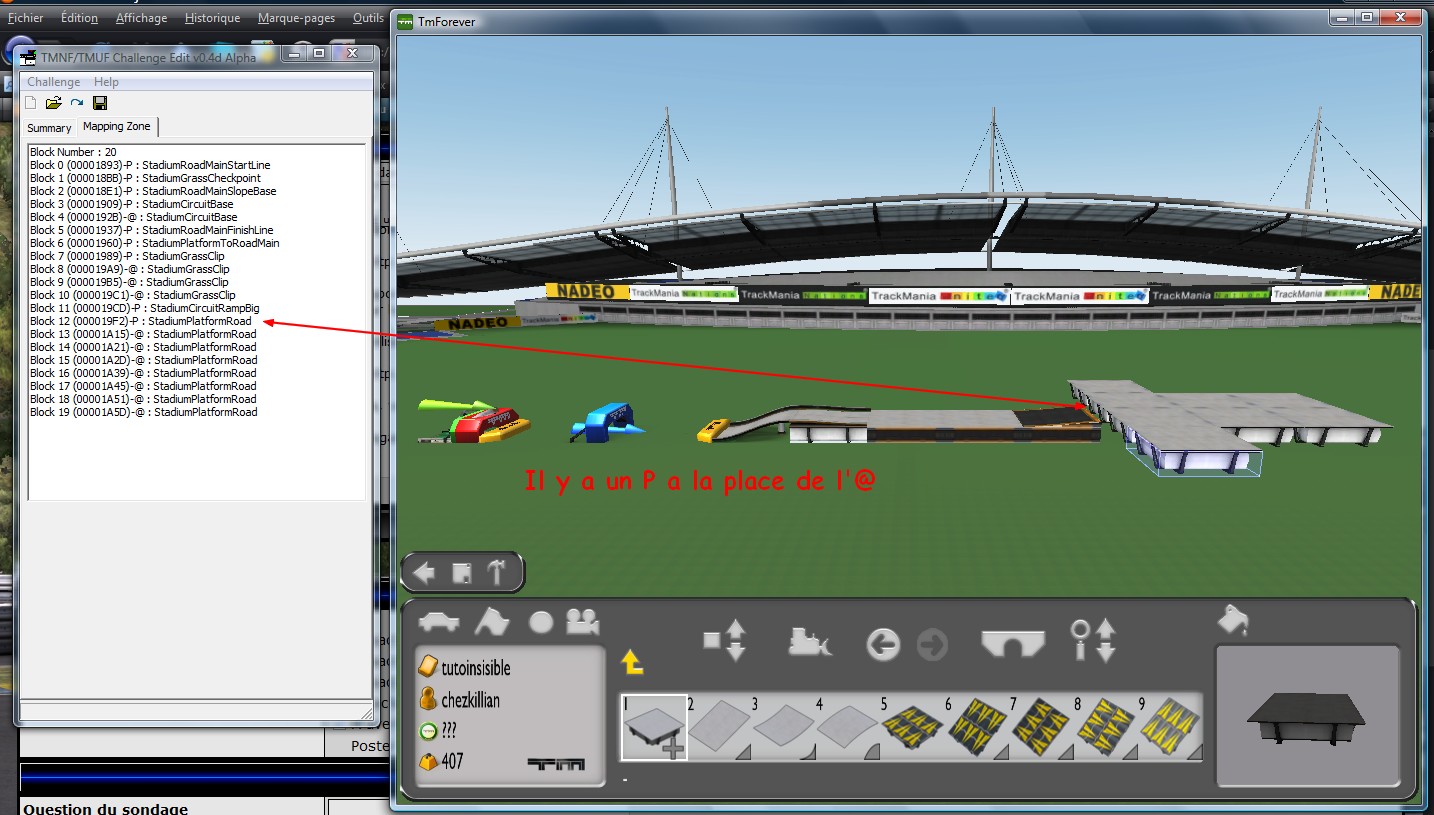This screenshot has width=1434, height=815.
Task: Select block slot 1 platform
Action: pyautogui.click(x=653, y=728)
